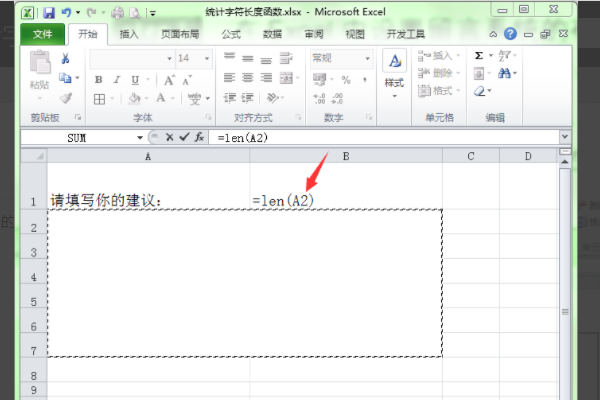Align text right
Viewport: 600px width, 400px height.
click(x=266, y=78)
